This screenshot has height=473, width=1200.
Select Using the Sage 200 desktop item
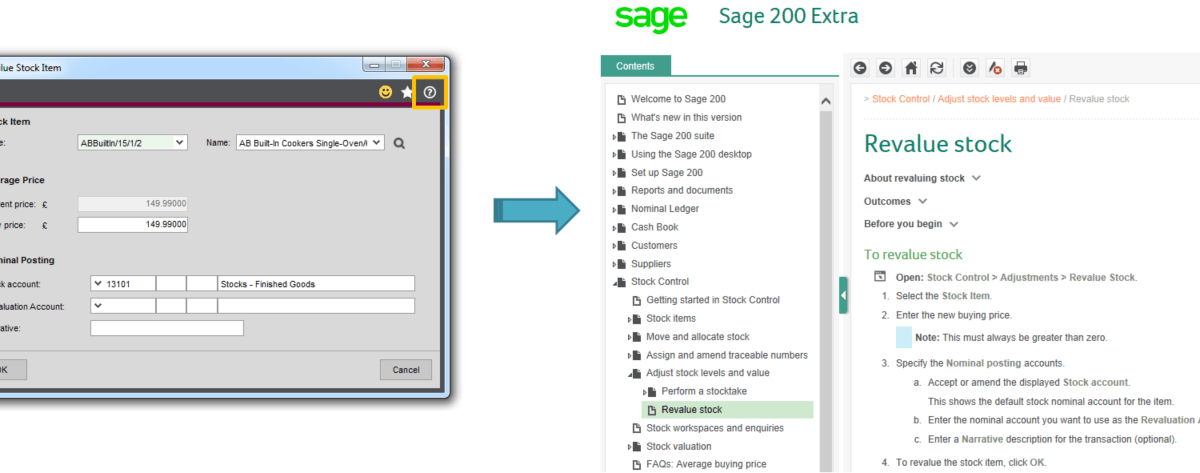point(691,154)
